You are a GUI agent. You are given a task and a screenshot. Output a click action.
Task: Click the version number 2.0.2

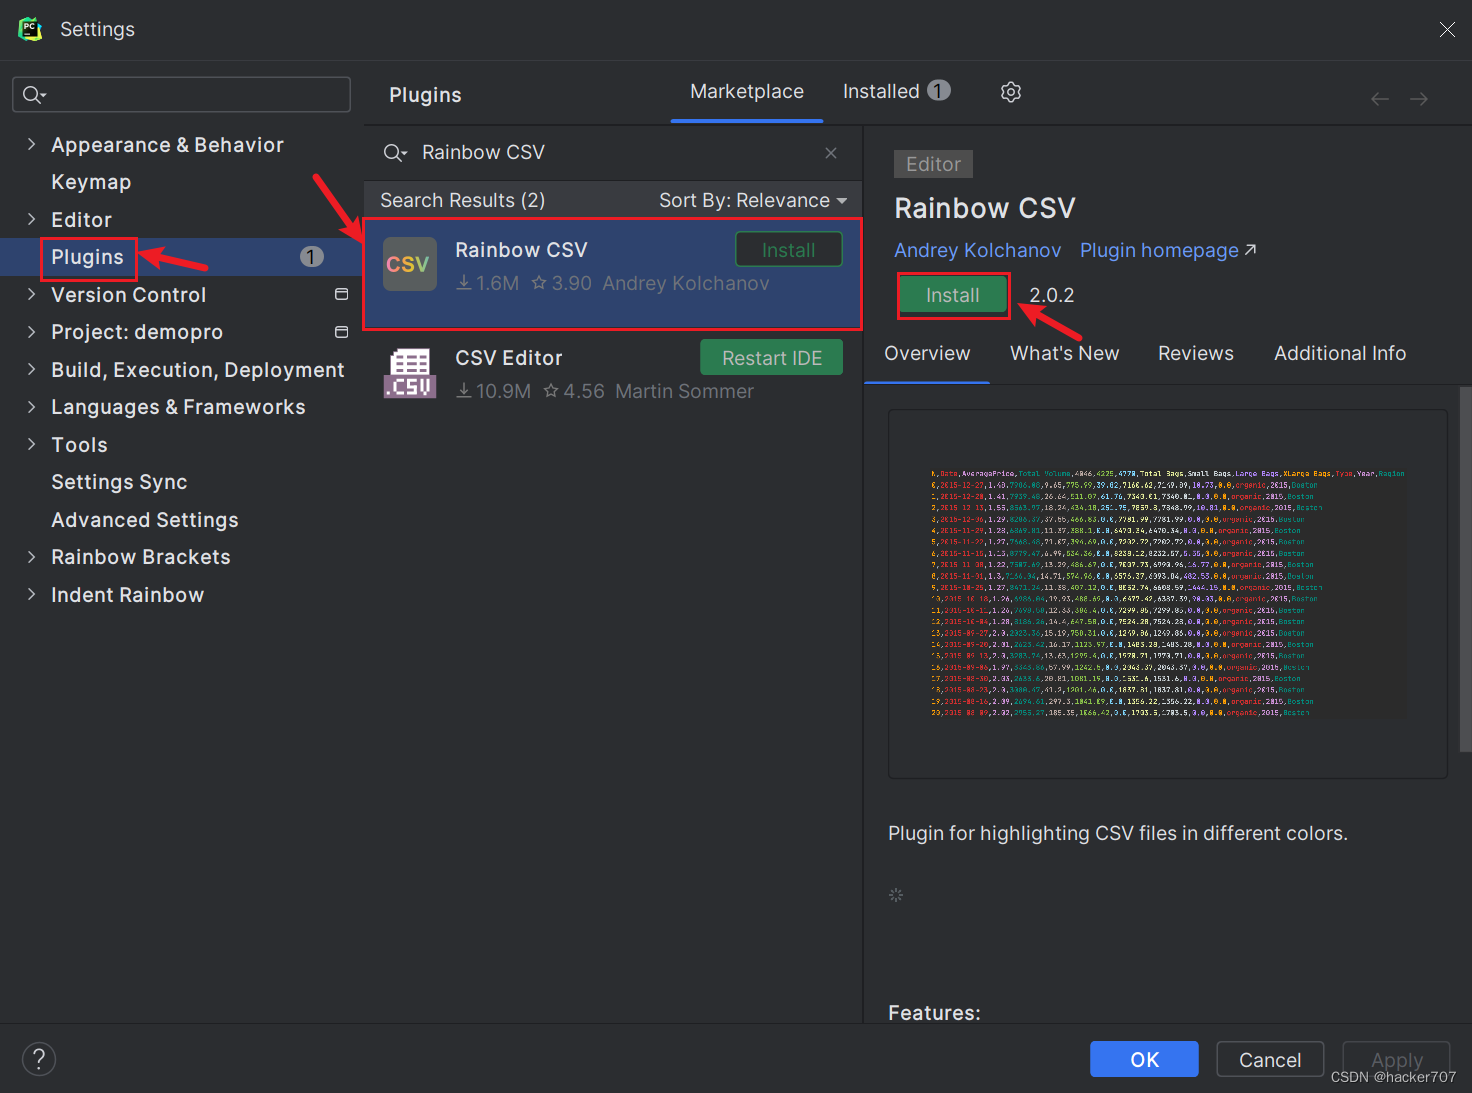[x=1052, y=295]
